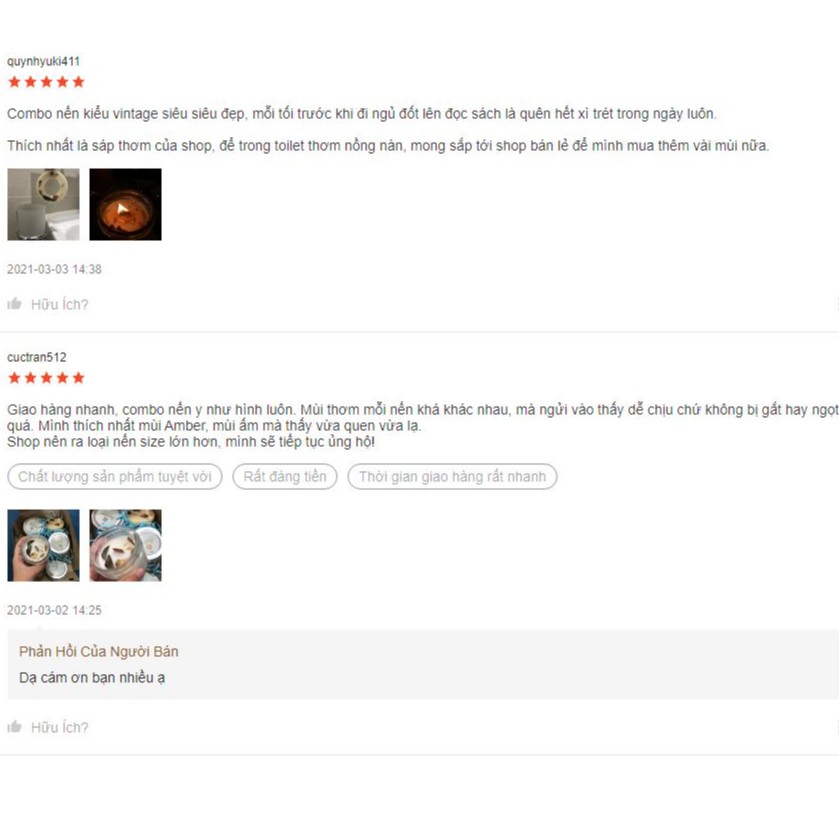Click the fifth star in quynhyuki411's rating
The width and height of the screenshot is (839, 839).
[x=79, y=82]
